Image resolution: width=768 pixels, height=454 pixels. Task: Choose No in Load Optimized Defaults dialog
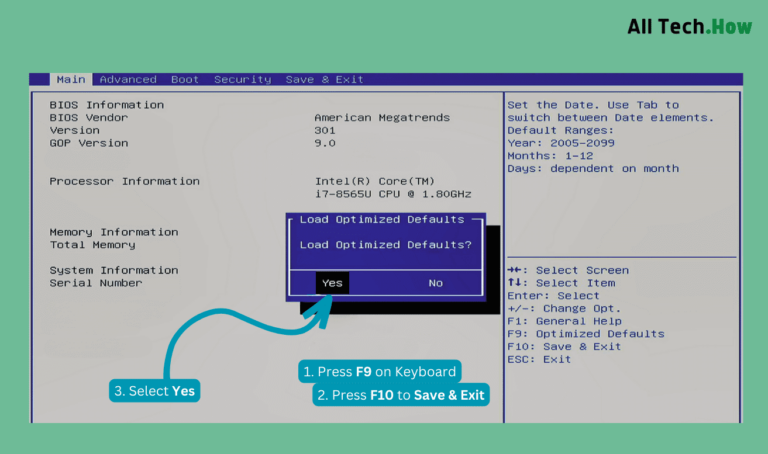(x=435, y=283)
